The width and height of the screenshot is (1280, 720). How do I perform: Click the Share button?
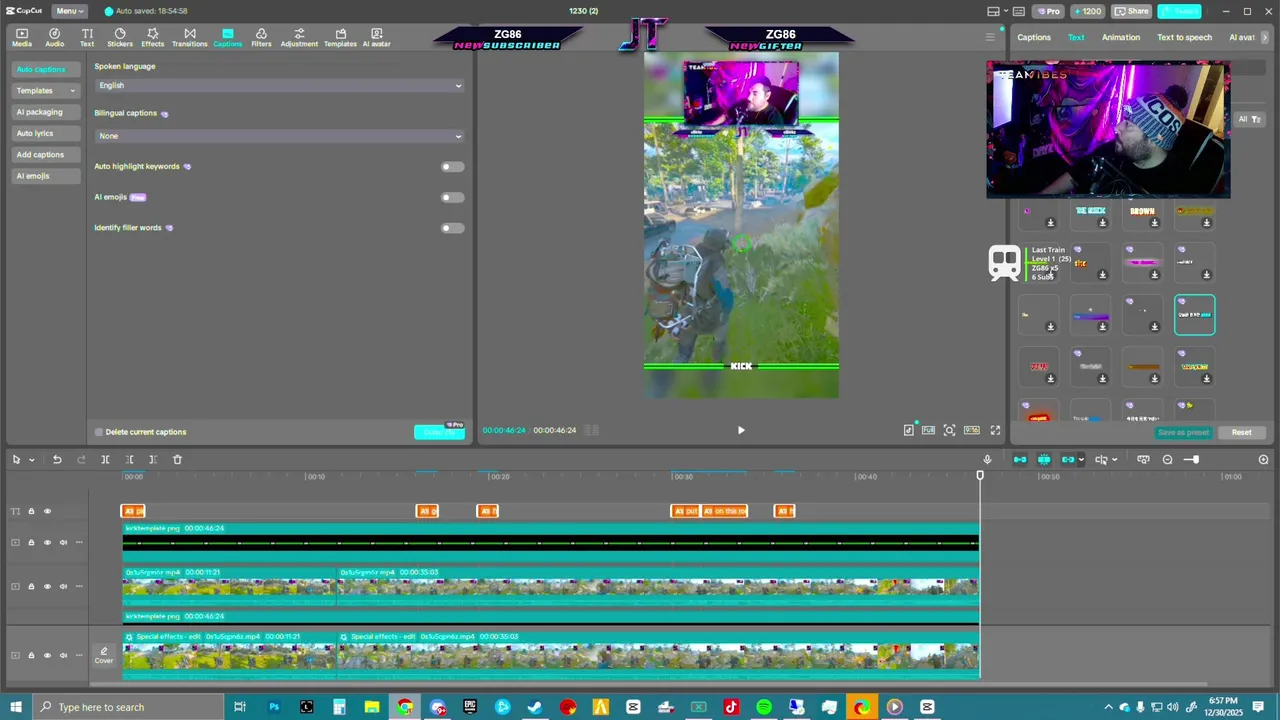pos(1132,11)
